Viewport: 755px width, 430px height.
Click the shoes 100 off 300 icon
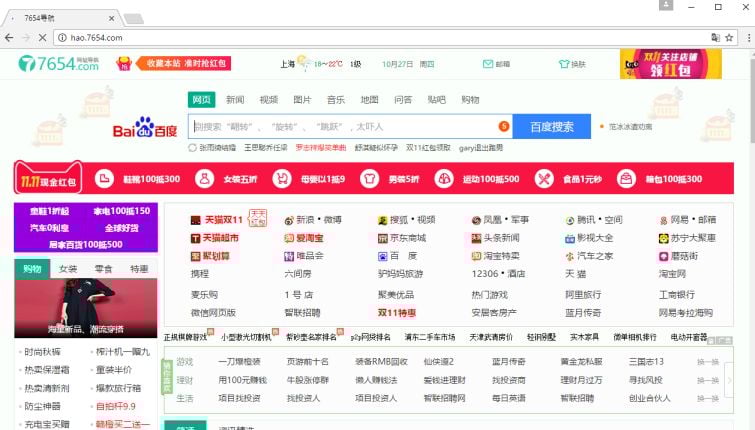pos(104,179)
